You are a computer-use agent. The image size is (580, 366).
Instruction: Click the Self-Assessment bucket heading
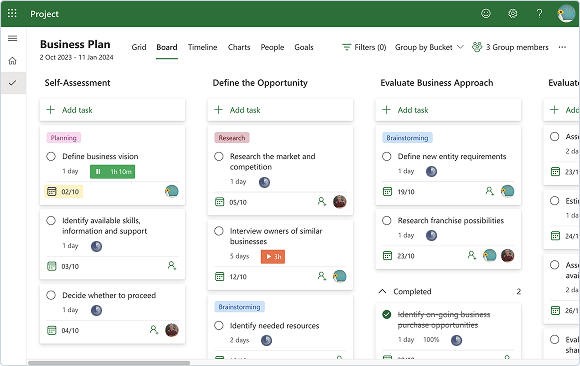(77, 83)
